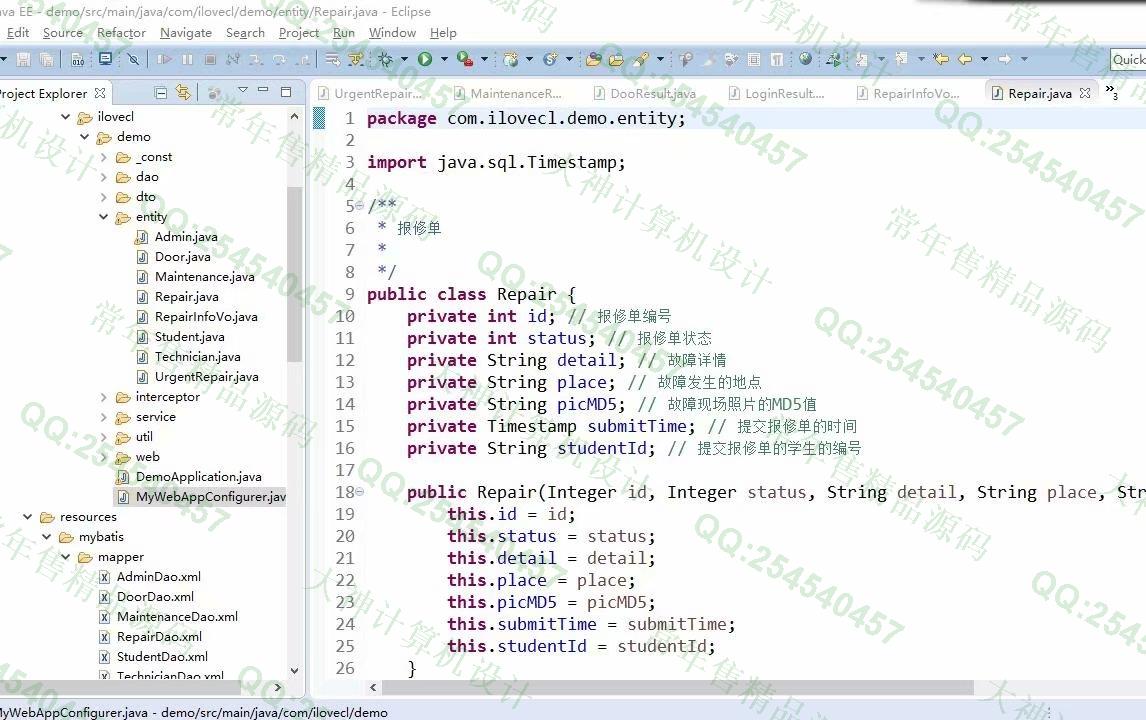1146x720 pixels.
Task: Open the Refactor menu
Action: point(121,33)
